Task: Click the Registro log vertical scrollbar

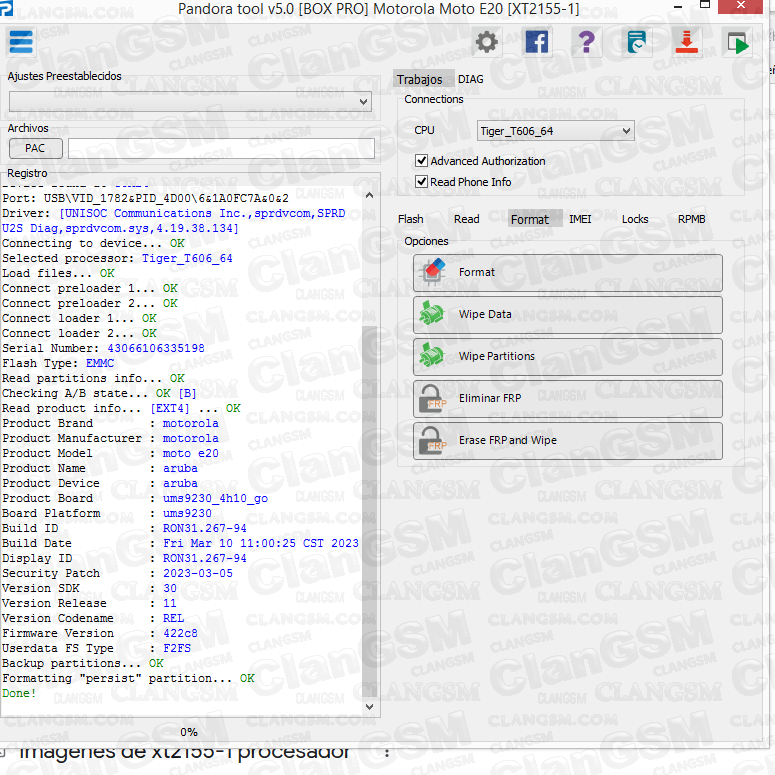Action: [x=370, y=450]
